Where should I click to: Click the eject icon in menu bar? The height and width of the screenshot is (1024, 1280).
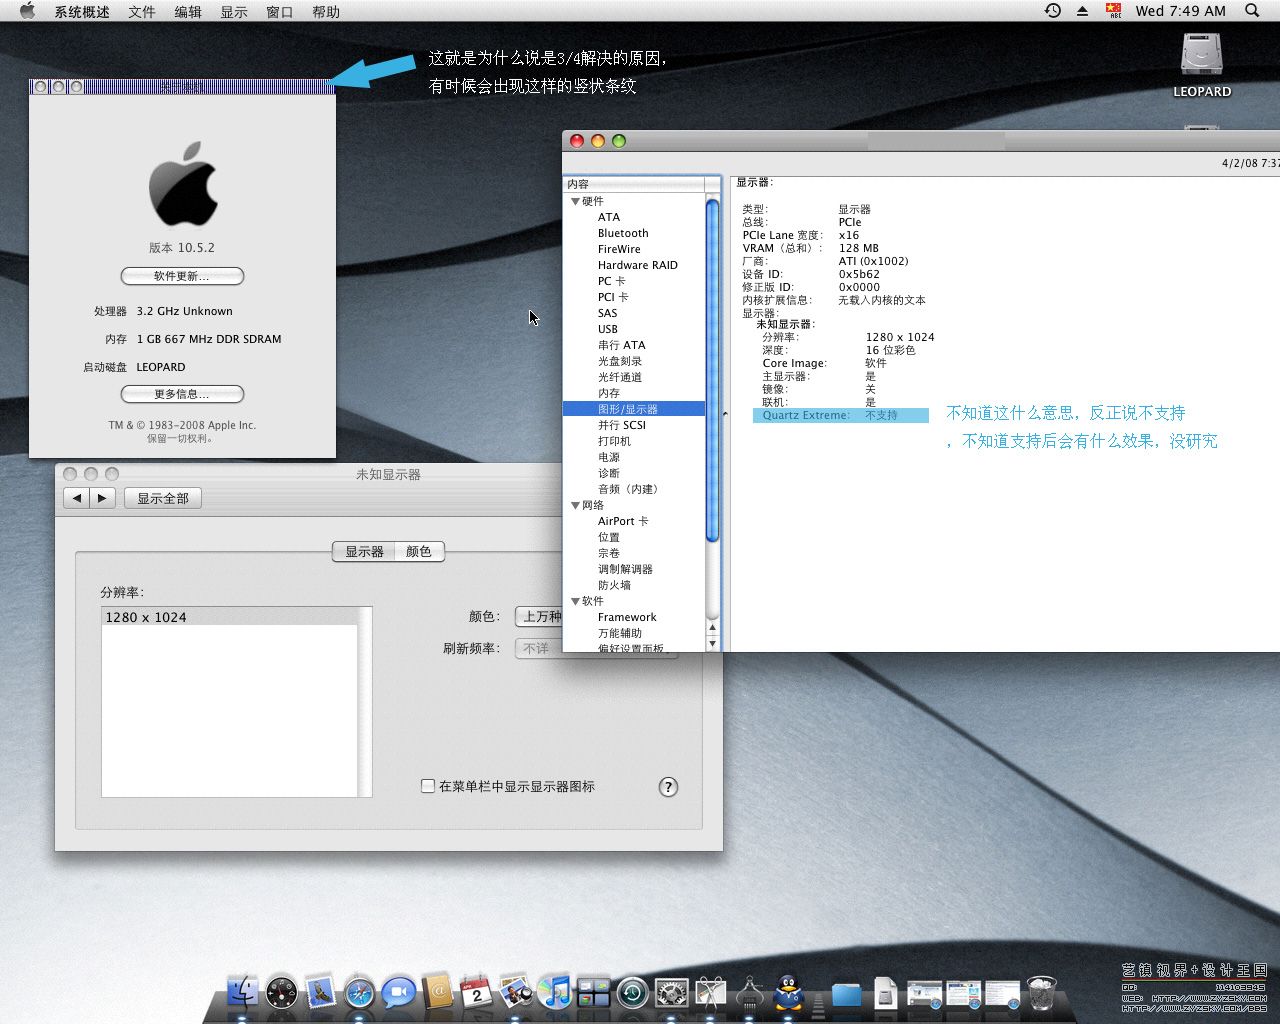[x=1082, y=11]
